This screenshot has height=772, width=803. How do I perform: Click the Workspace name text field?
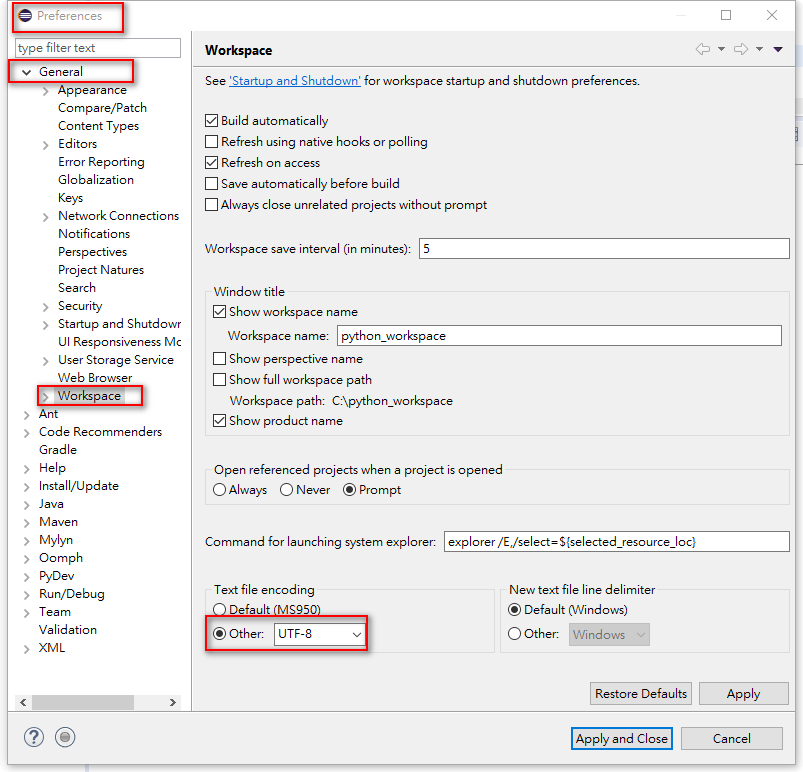559,336
